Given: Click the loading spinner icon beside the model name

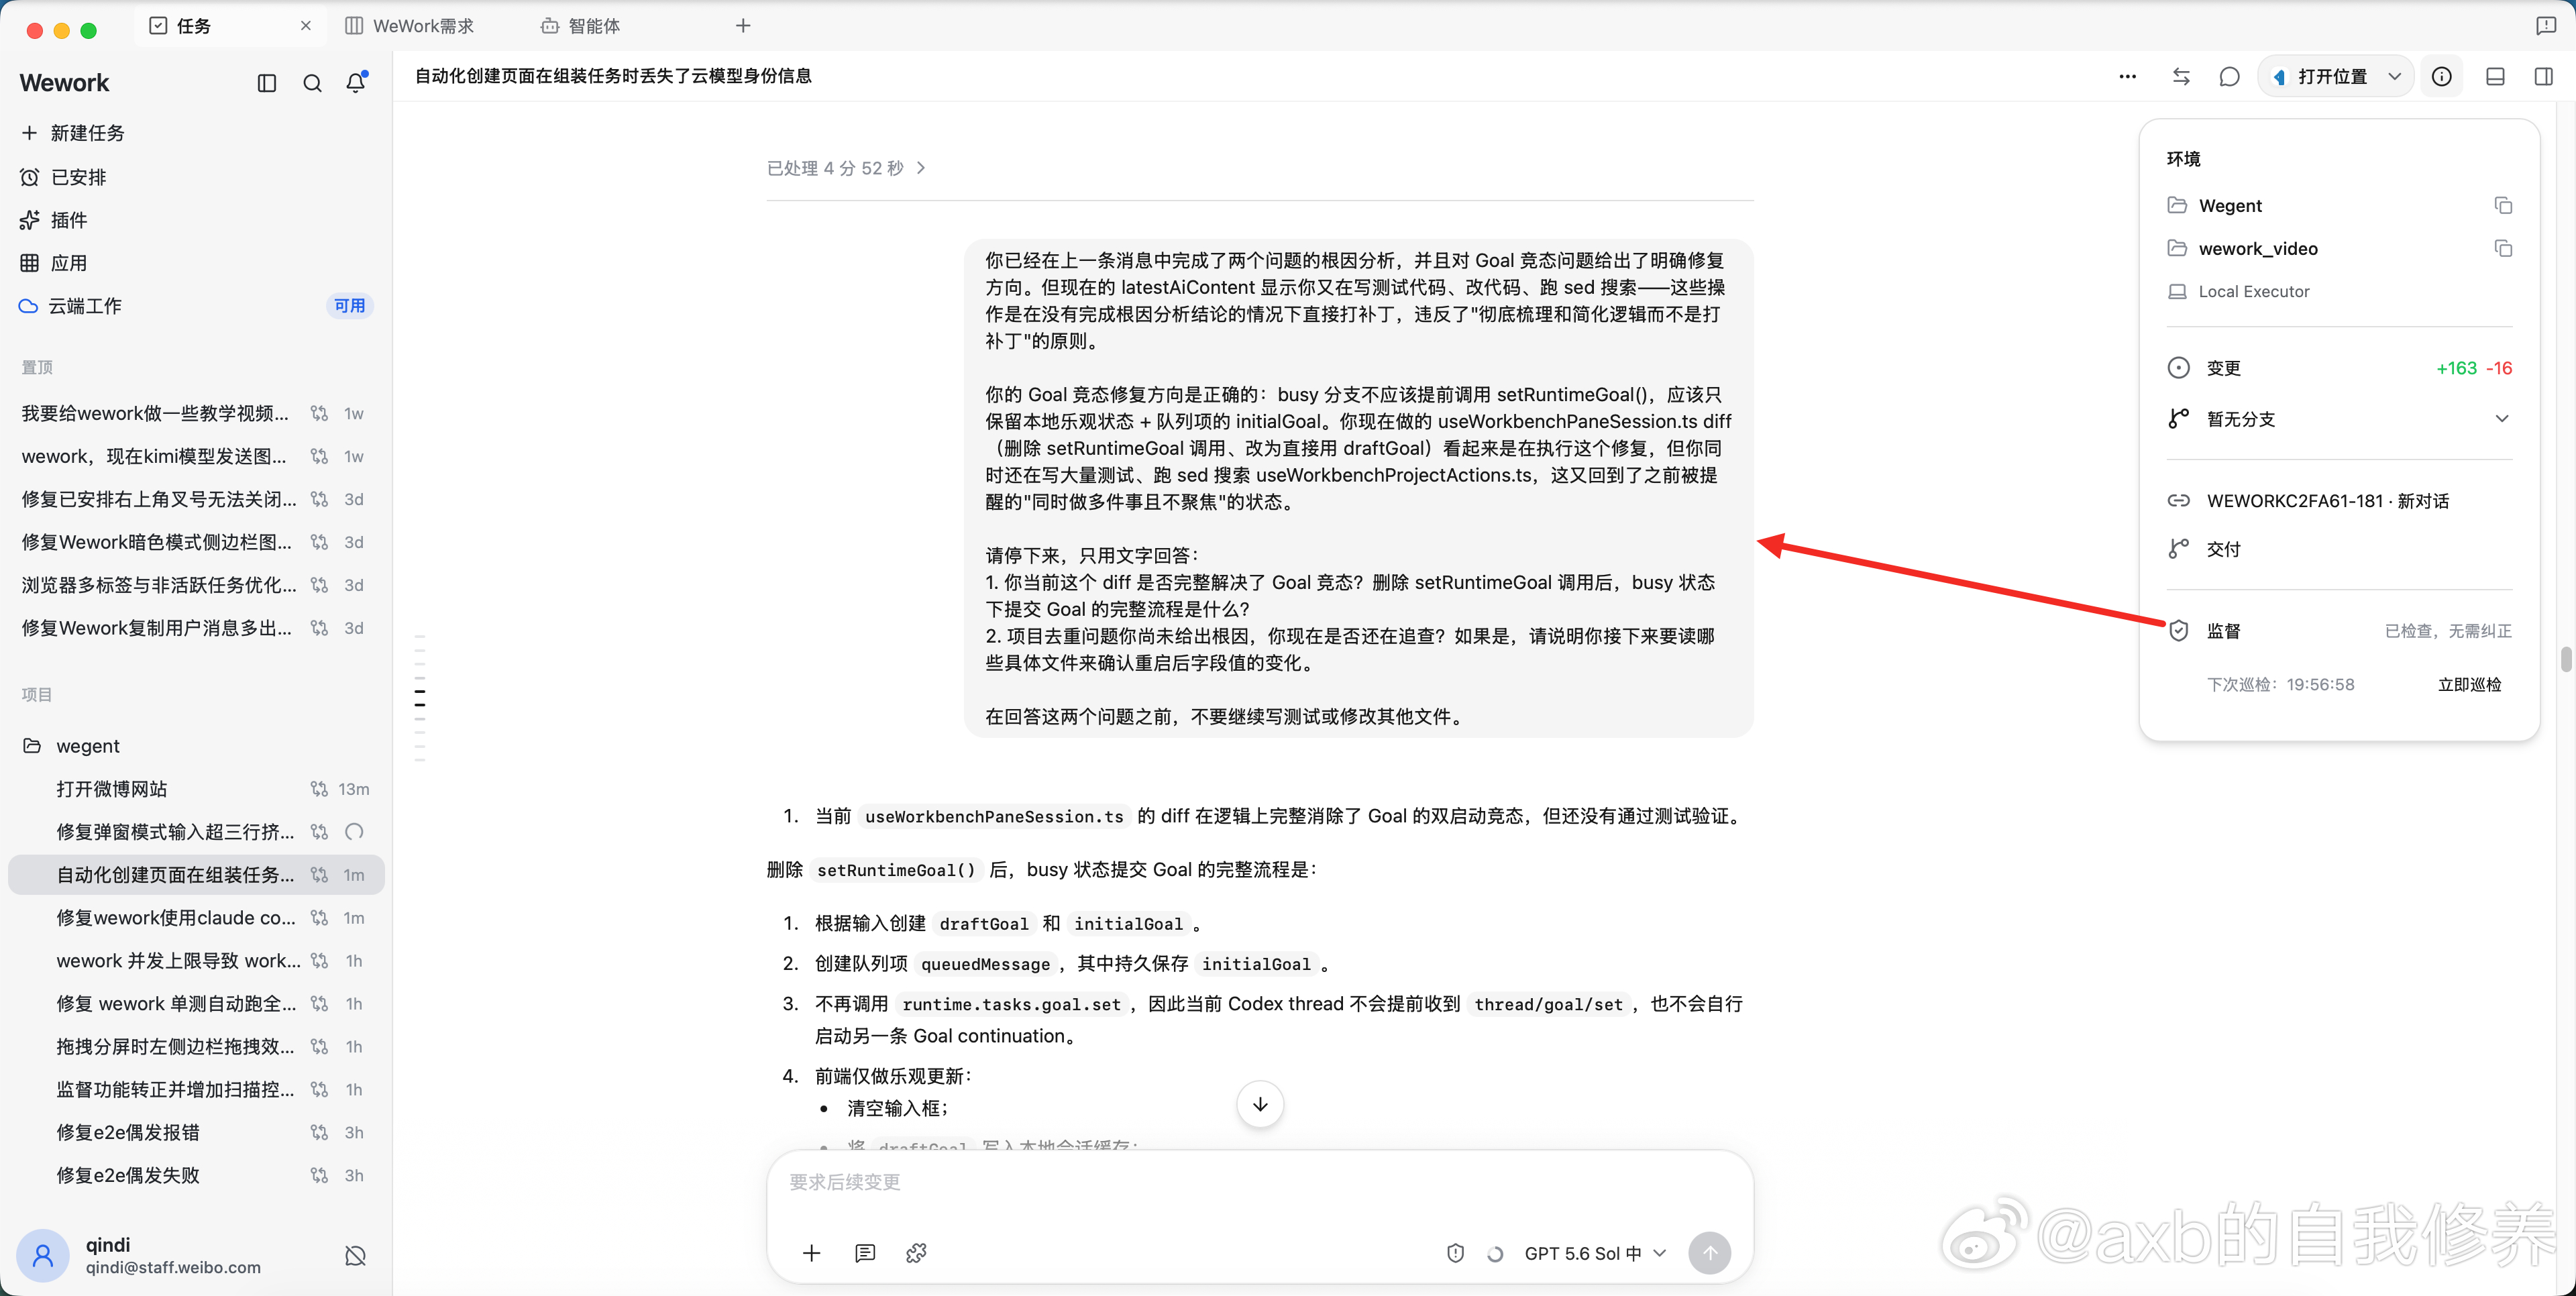Looking at the screenshot, I should coord(1495,1254).
